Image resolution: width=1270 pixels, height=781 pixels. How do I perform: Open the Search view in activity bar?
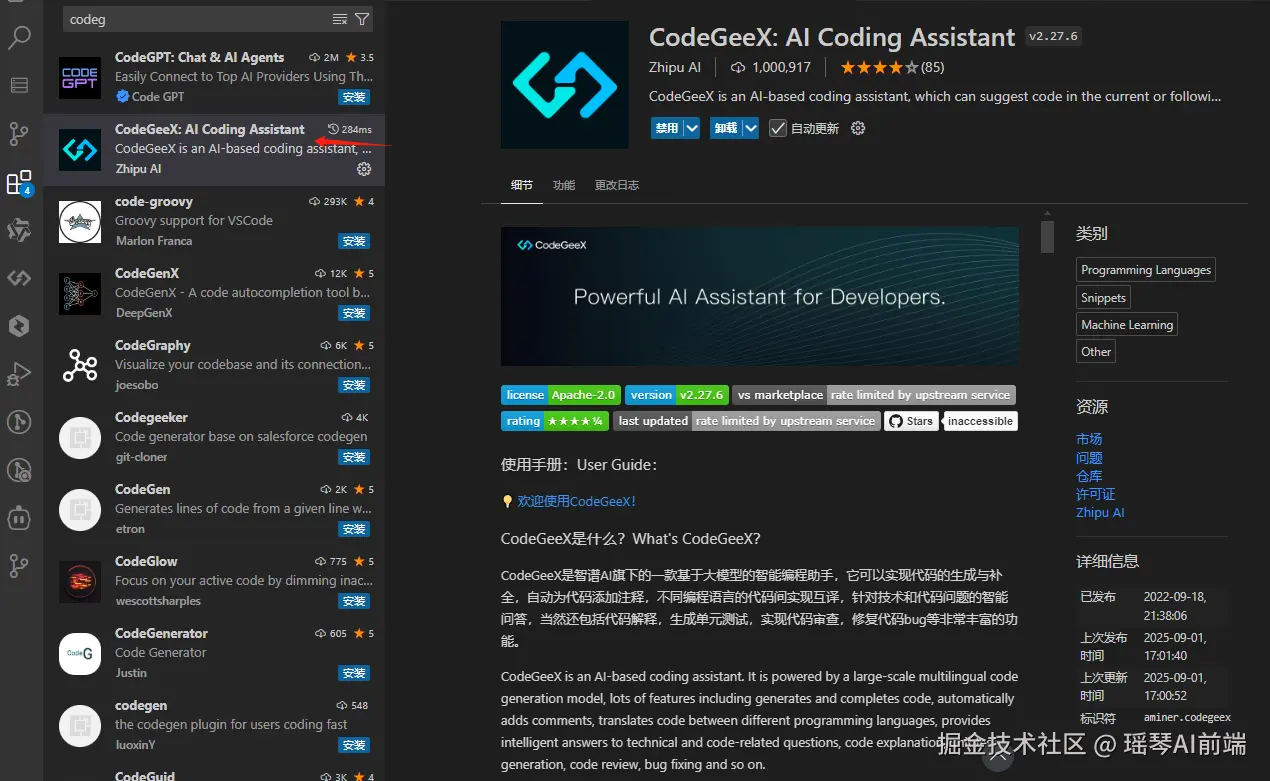(x=19, y=38)
